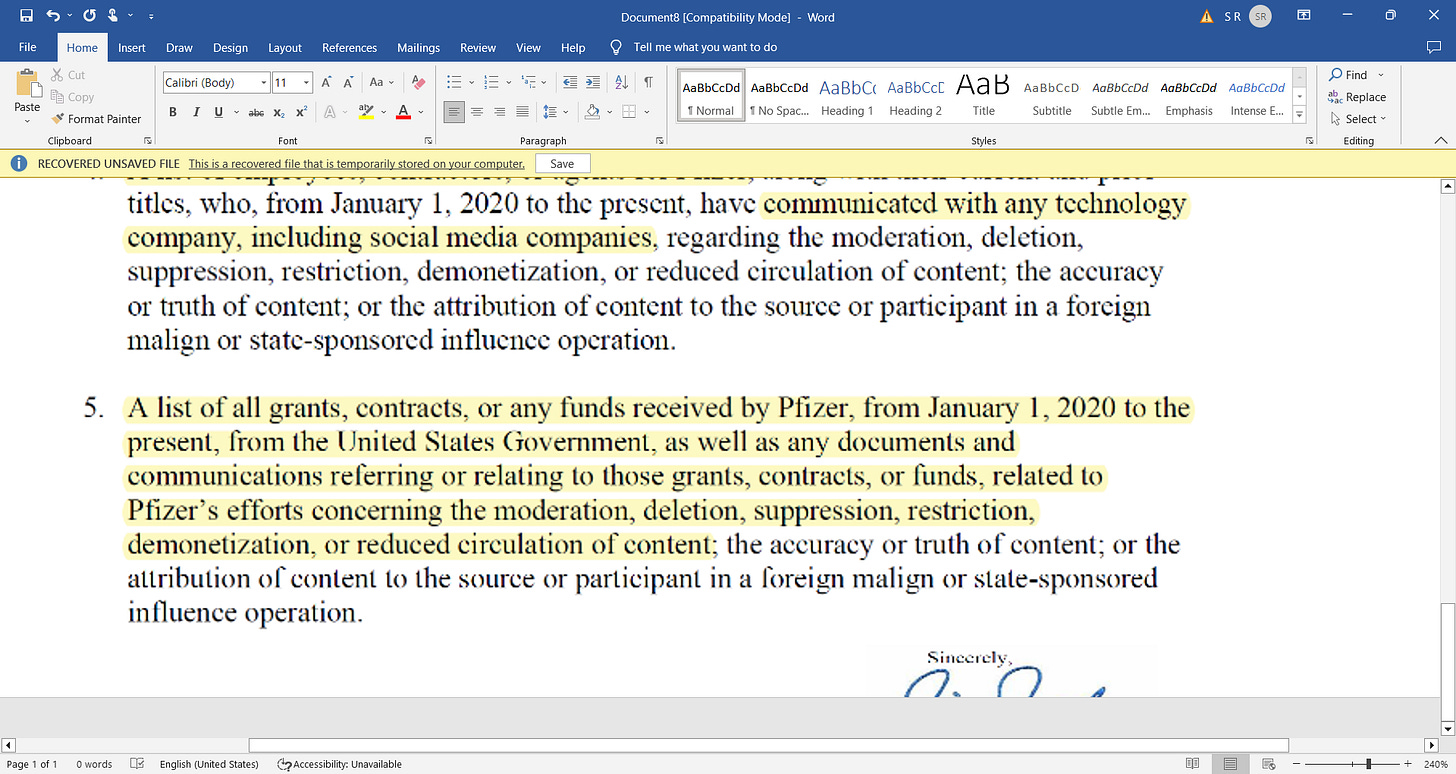Image resolution: width=1456 pixels, height=774 pixels.
Task: Switch to the Layout tab
Action: click(285, 47)
